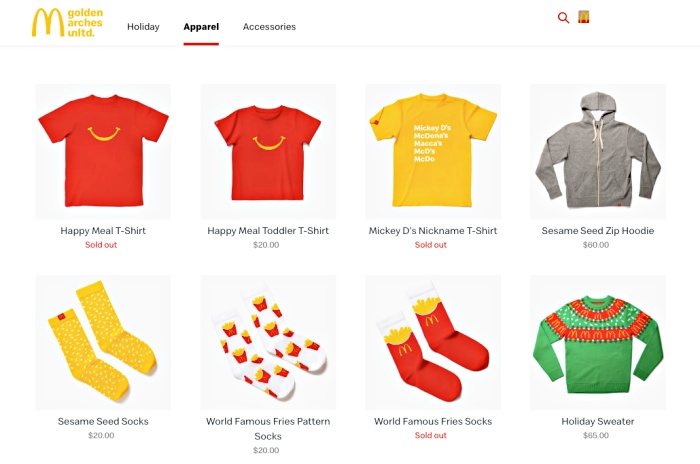Click the Golden Arches Unltd. logo
Screen dimensions: 700x464
pyautogui.click(x=67, y=22)
